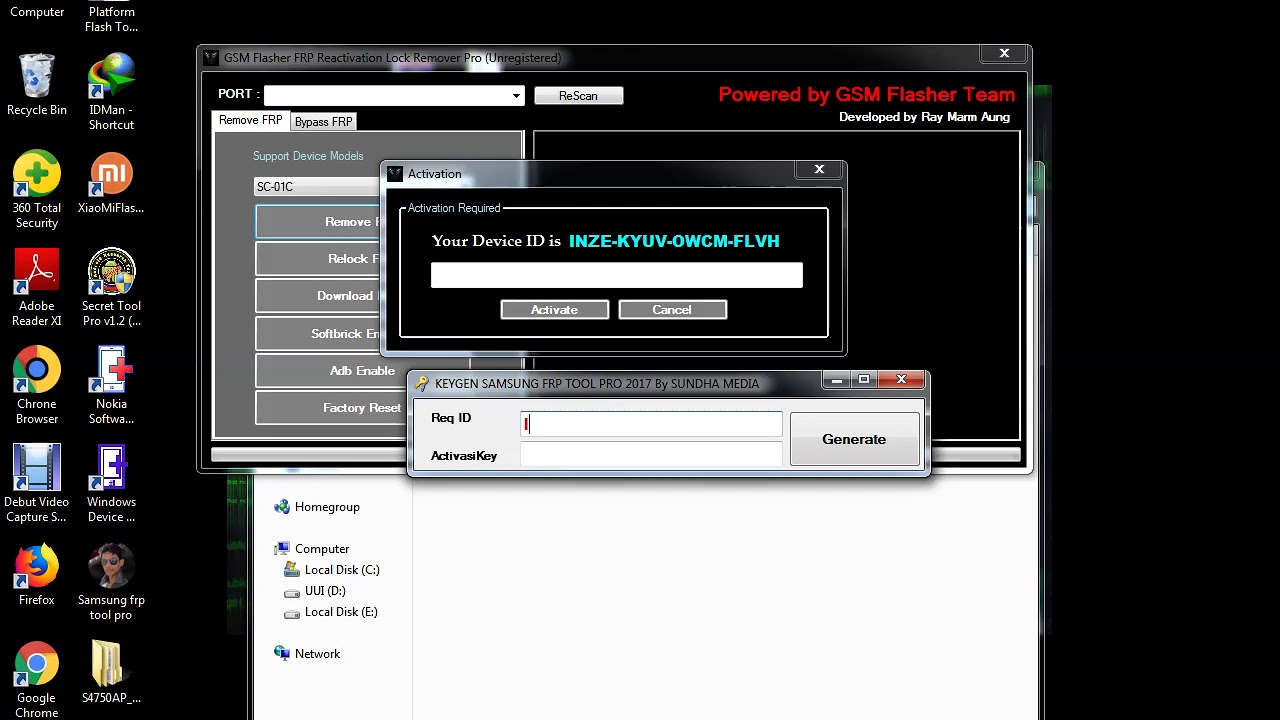Launch Windows Device desktop icon
The image size is (1280, 720).
[x=111, y=484]
